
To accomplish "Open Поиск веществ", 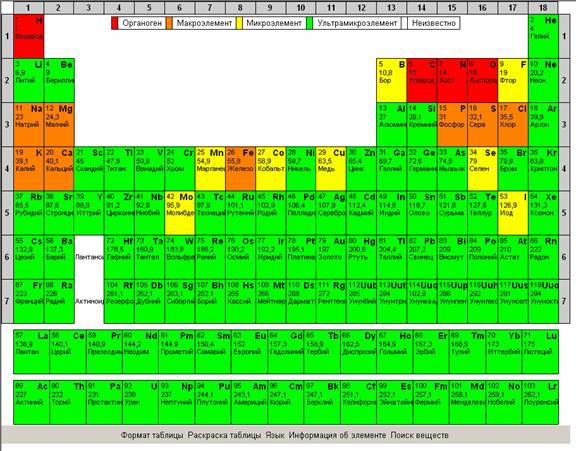I will [x=420, y=435].
